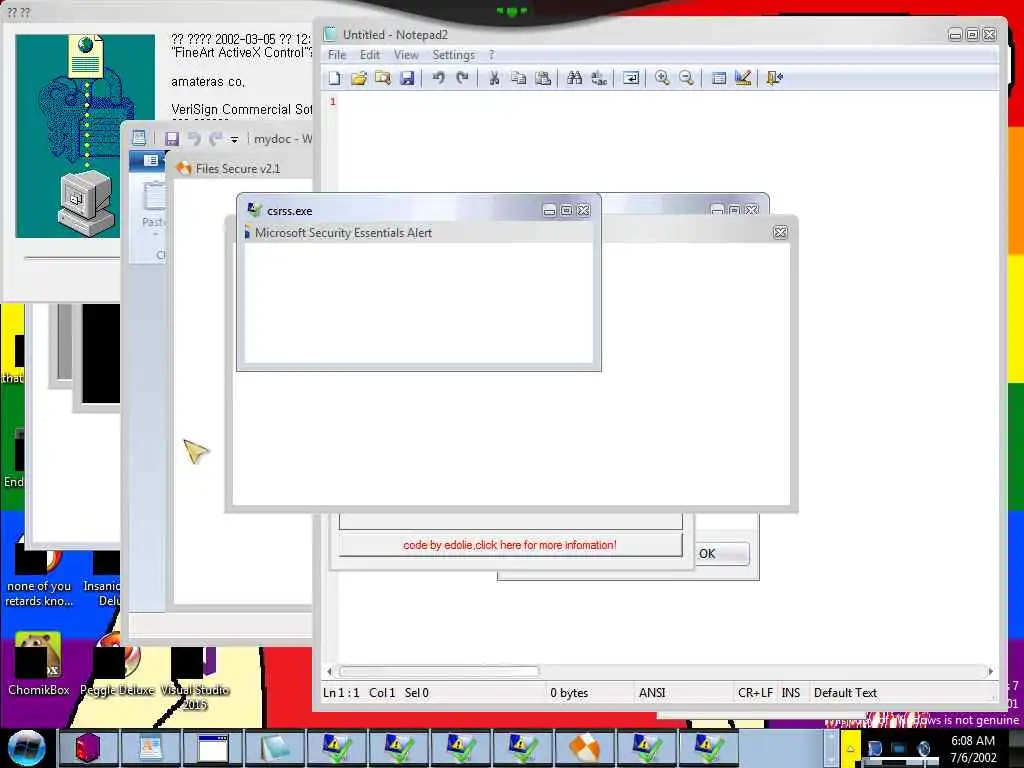Click 'amateras co.' text in certificate dialog
The width and height of the screenshot is (1024, 768).
tap(208, 82)
